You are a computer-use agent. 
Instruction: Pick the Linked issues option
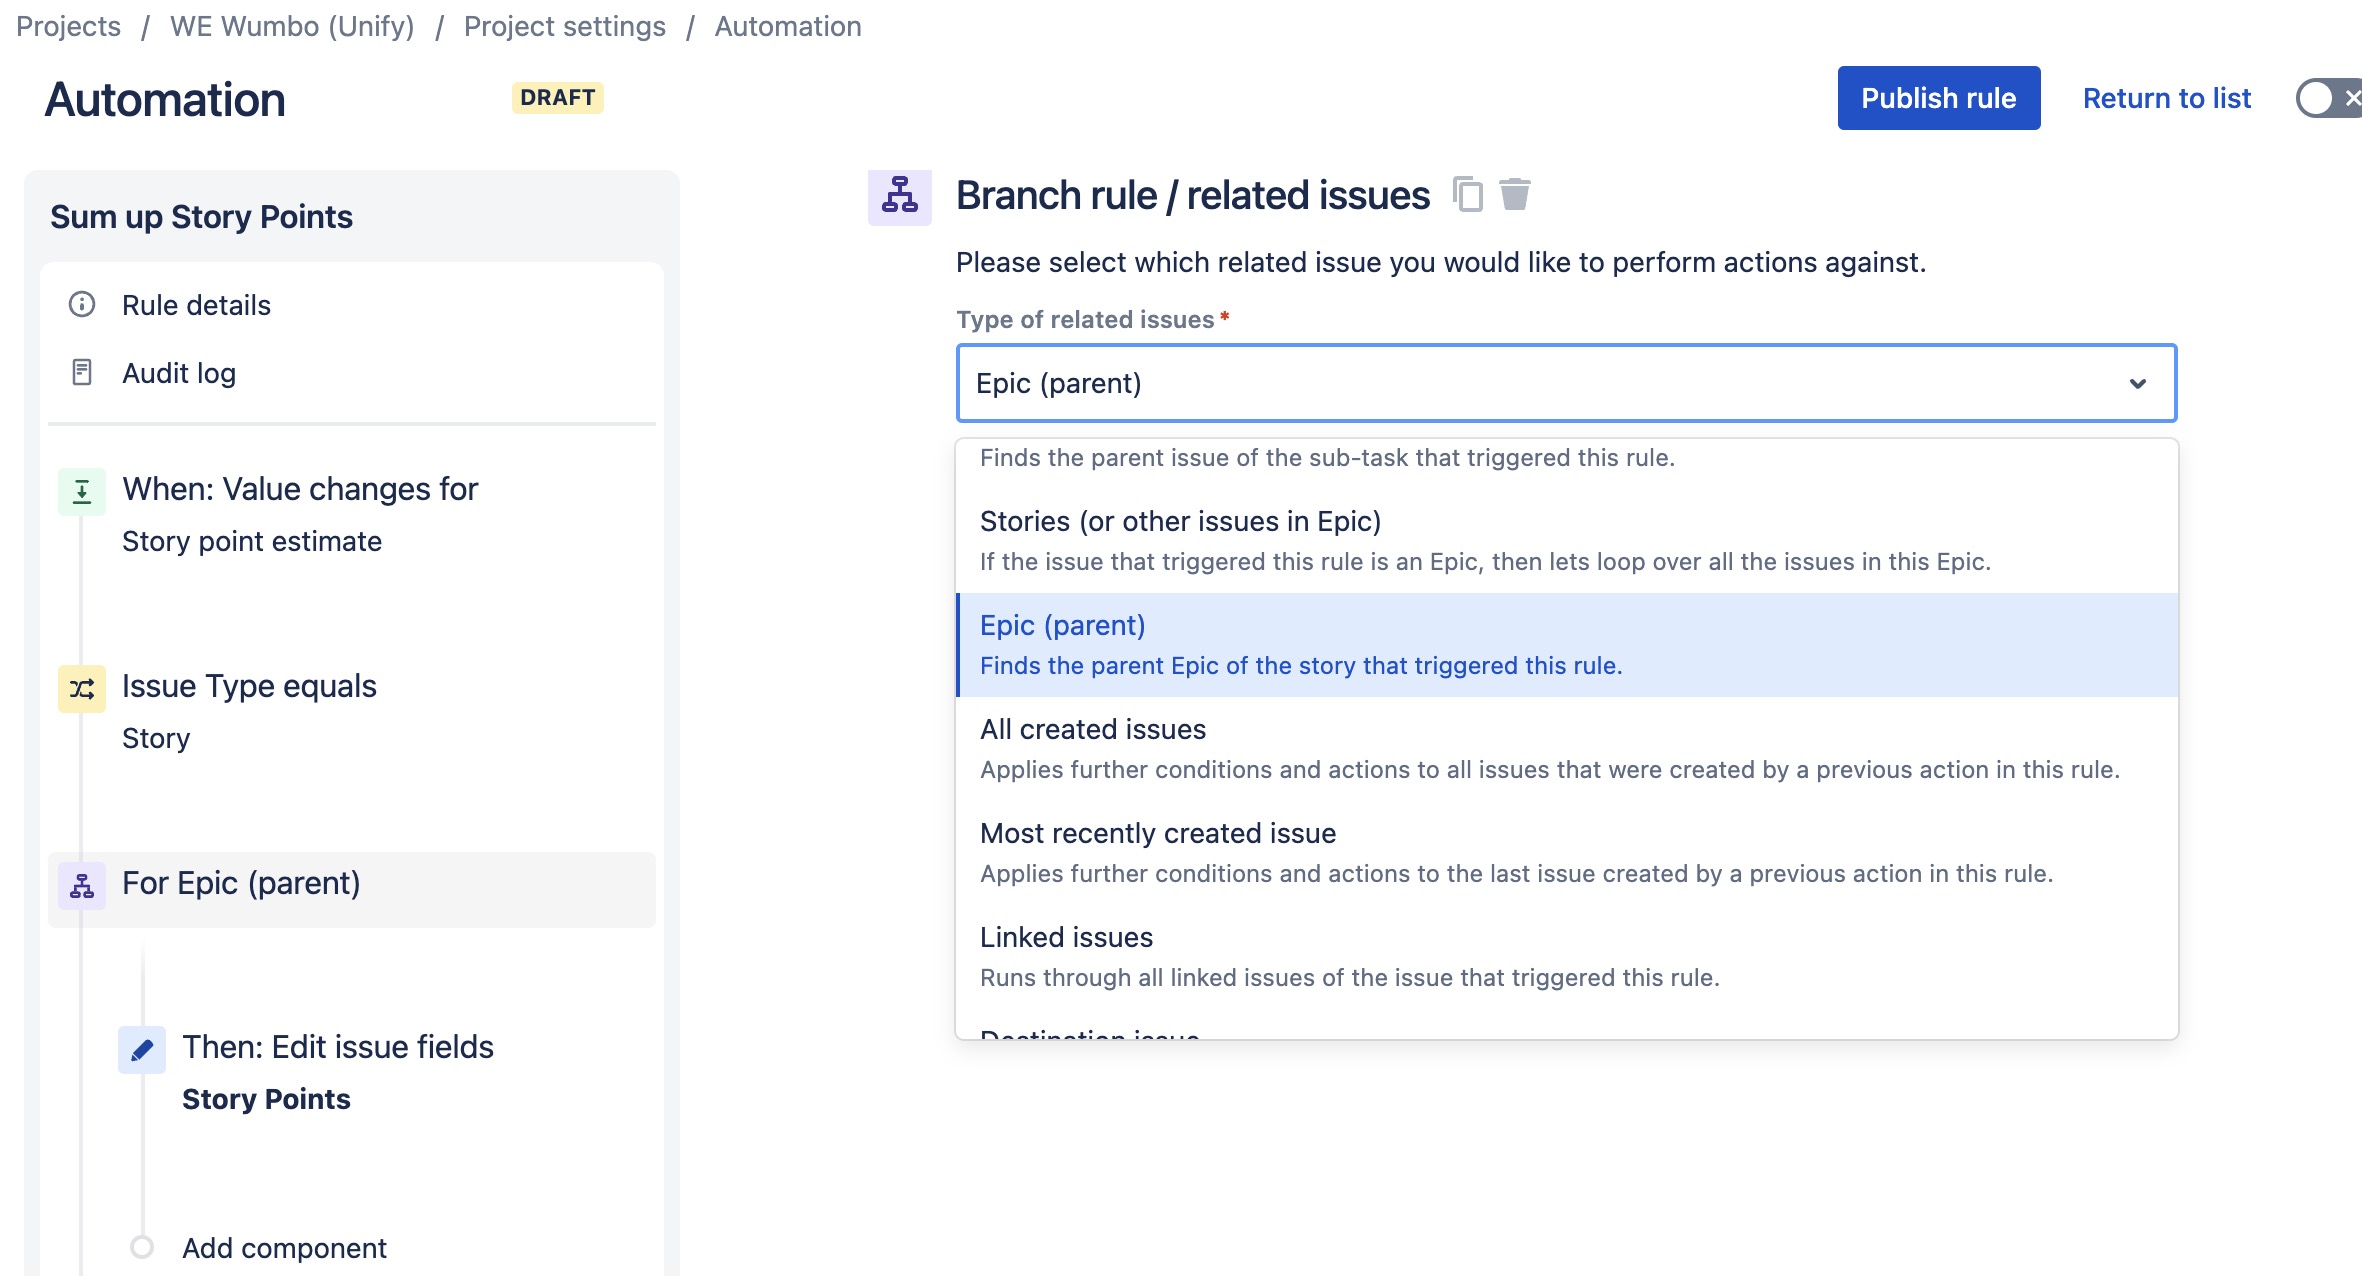click(x=1066, y=938)
